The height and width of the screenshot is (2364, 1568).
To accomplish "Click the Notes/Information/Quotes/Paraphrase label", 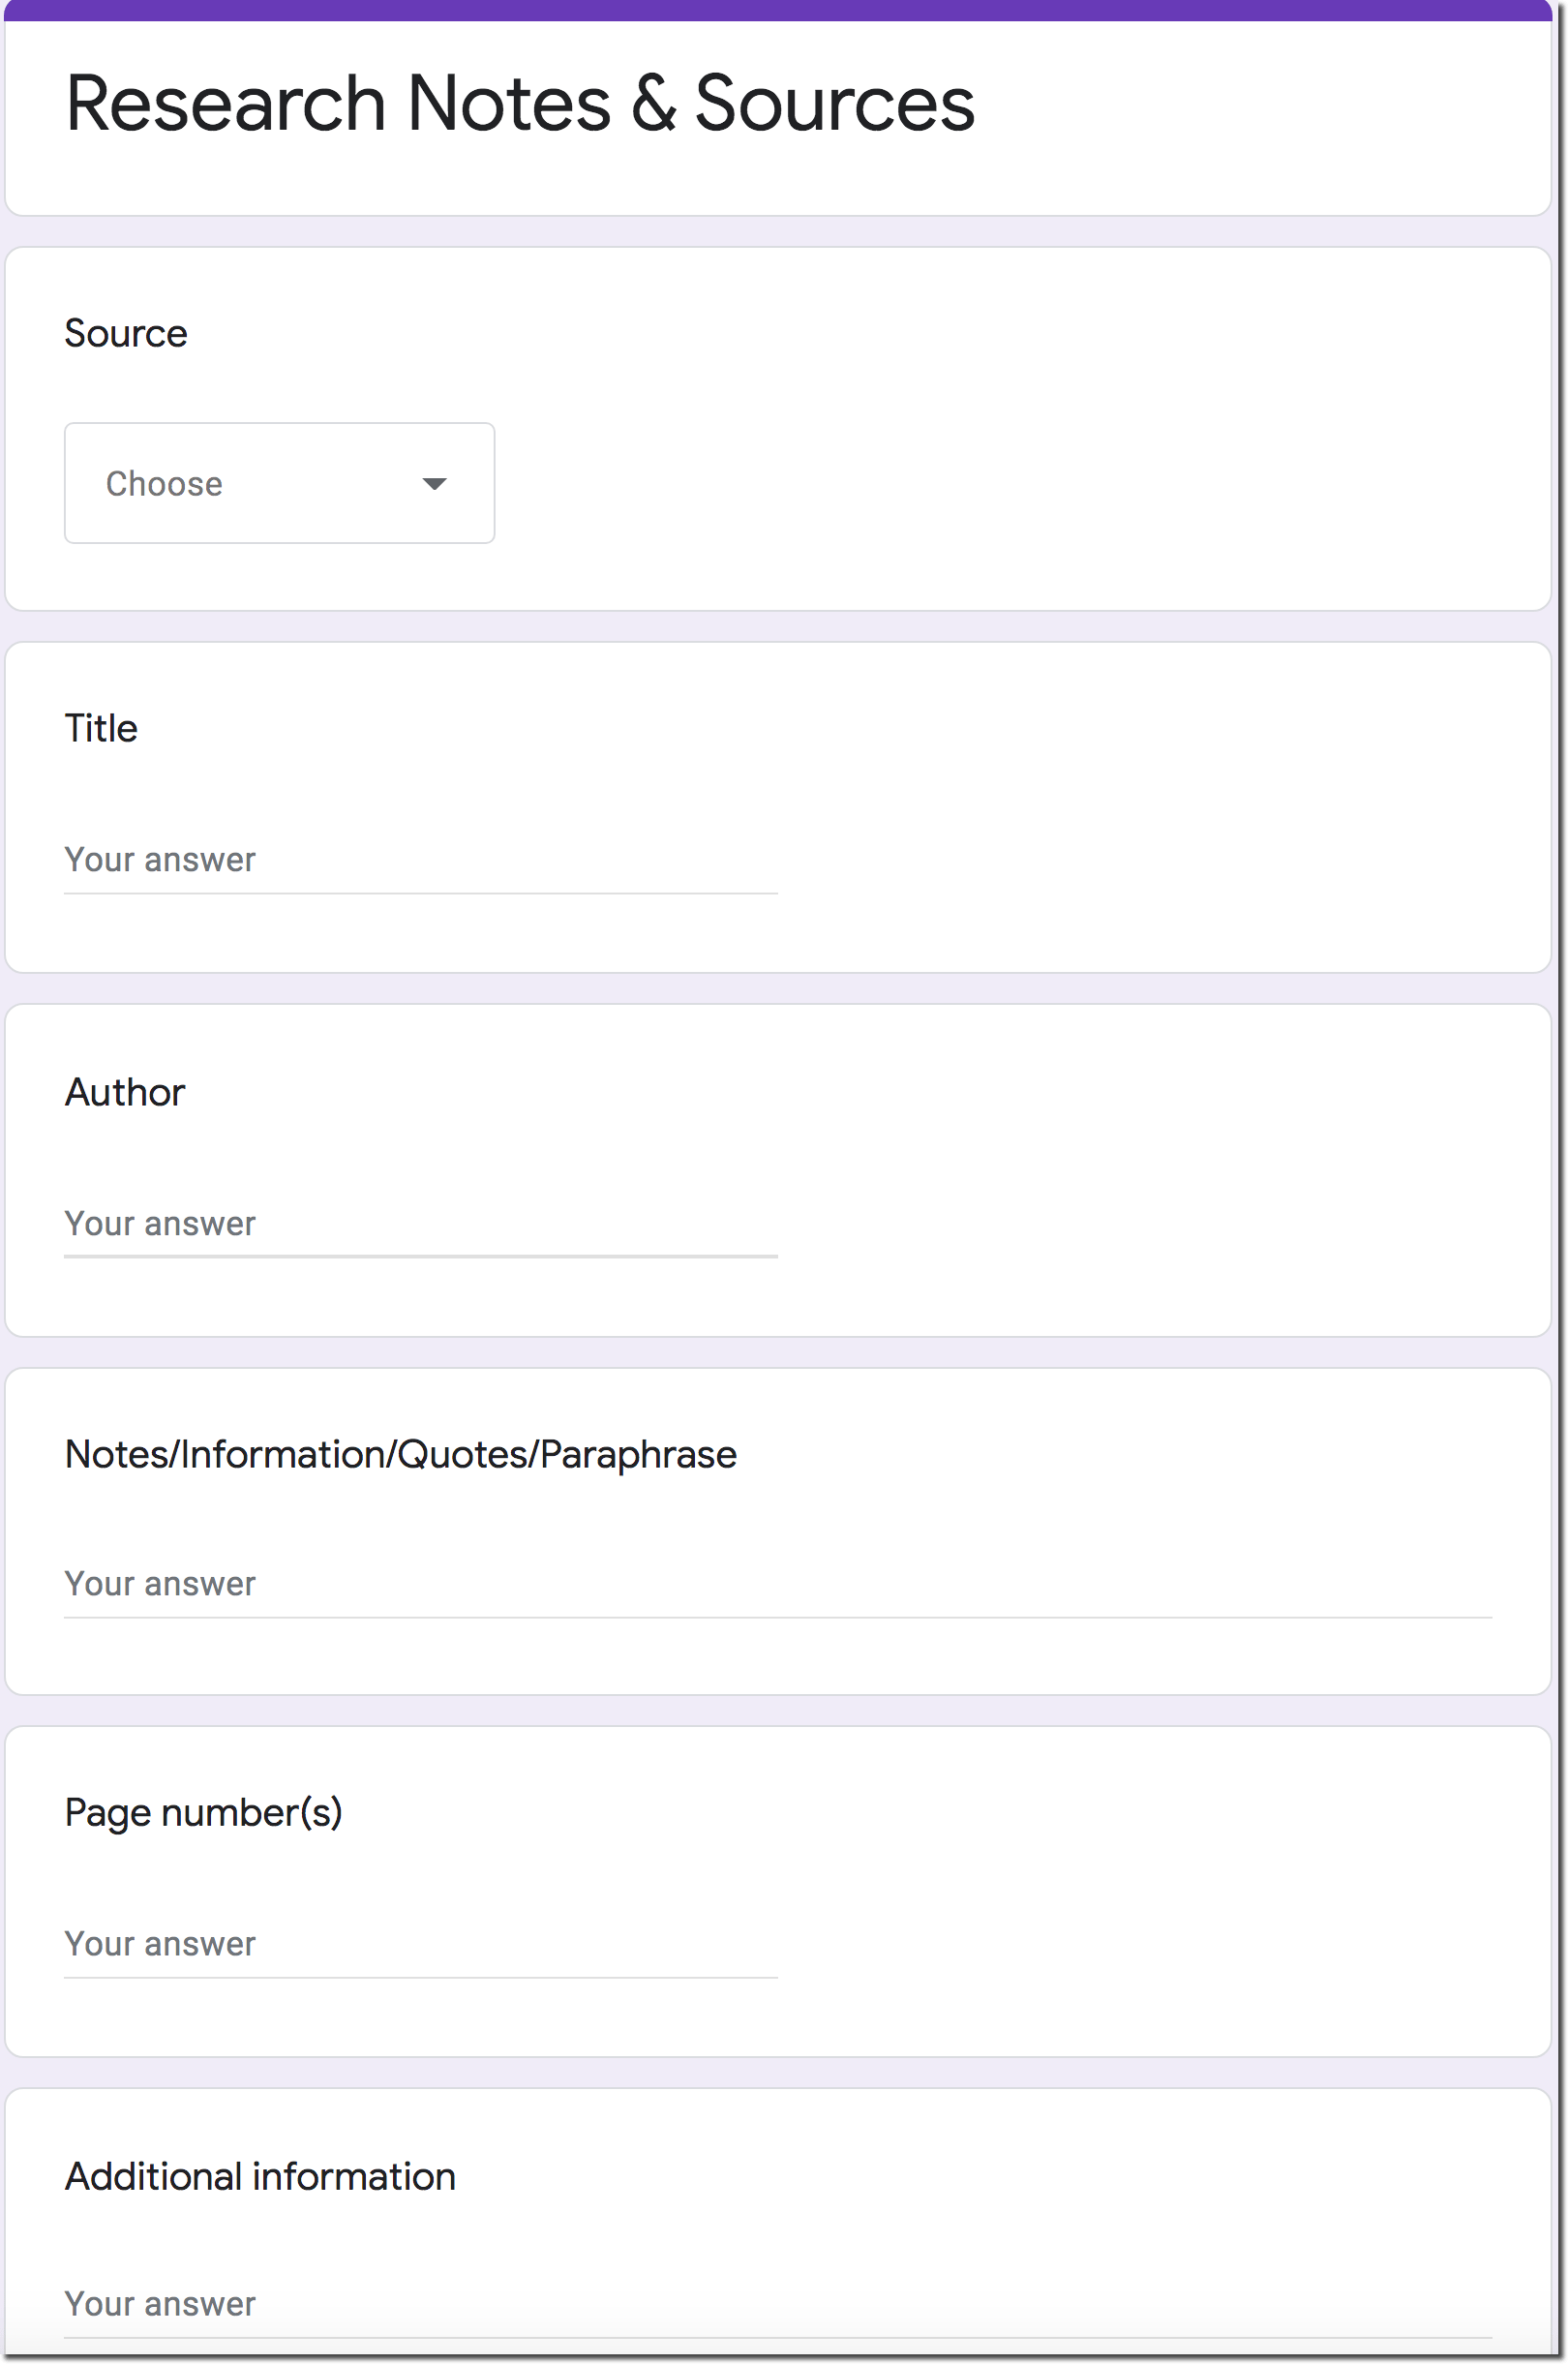I will click(400, 1454).
